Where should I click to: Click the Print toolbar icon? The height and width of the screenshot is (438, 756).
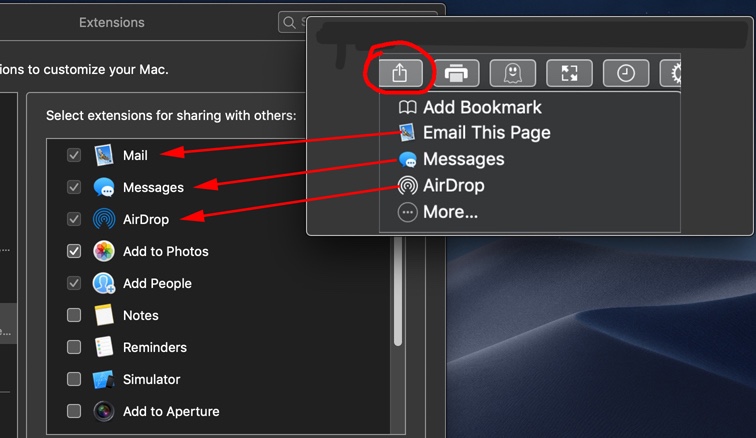tap(456, 73)
